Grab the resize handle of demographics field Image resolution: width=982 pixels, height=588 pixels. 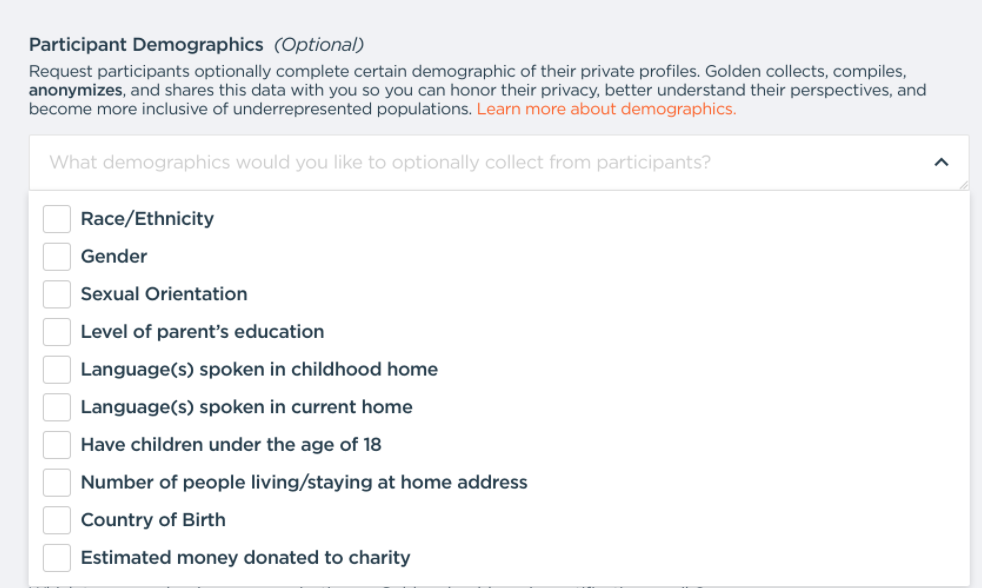tap(964, 185)
